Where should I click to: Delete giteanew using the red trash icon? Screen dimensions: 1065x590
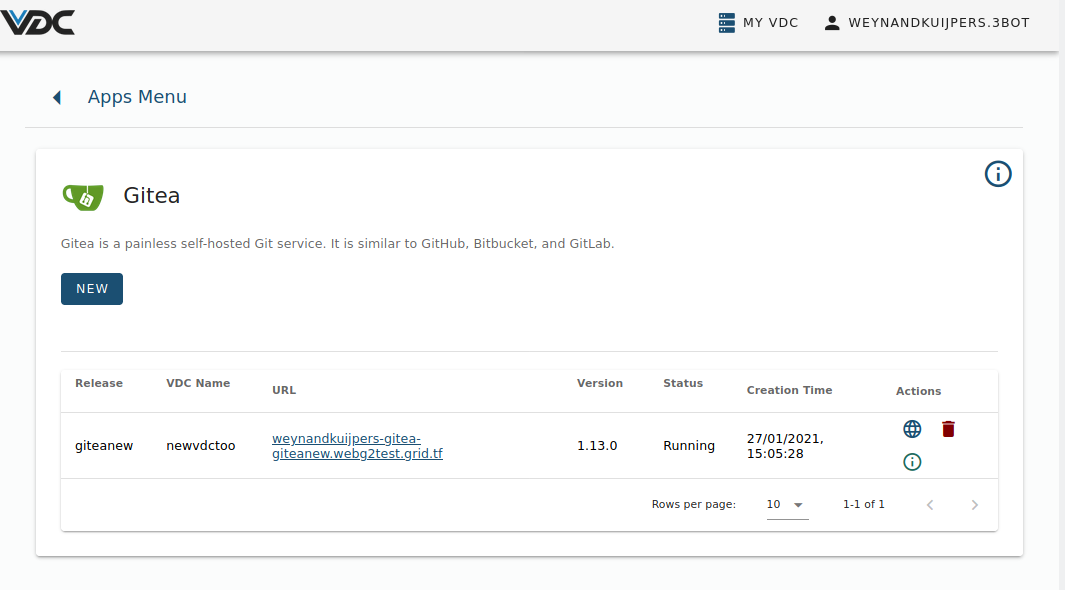pyautogui.click(x=948, y=429)
